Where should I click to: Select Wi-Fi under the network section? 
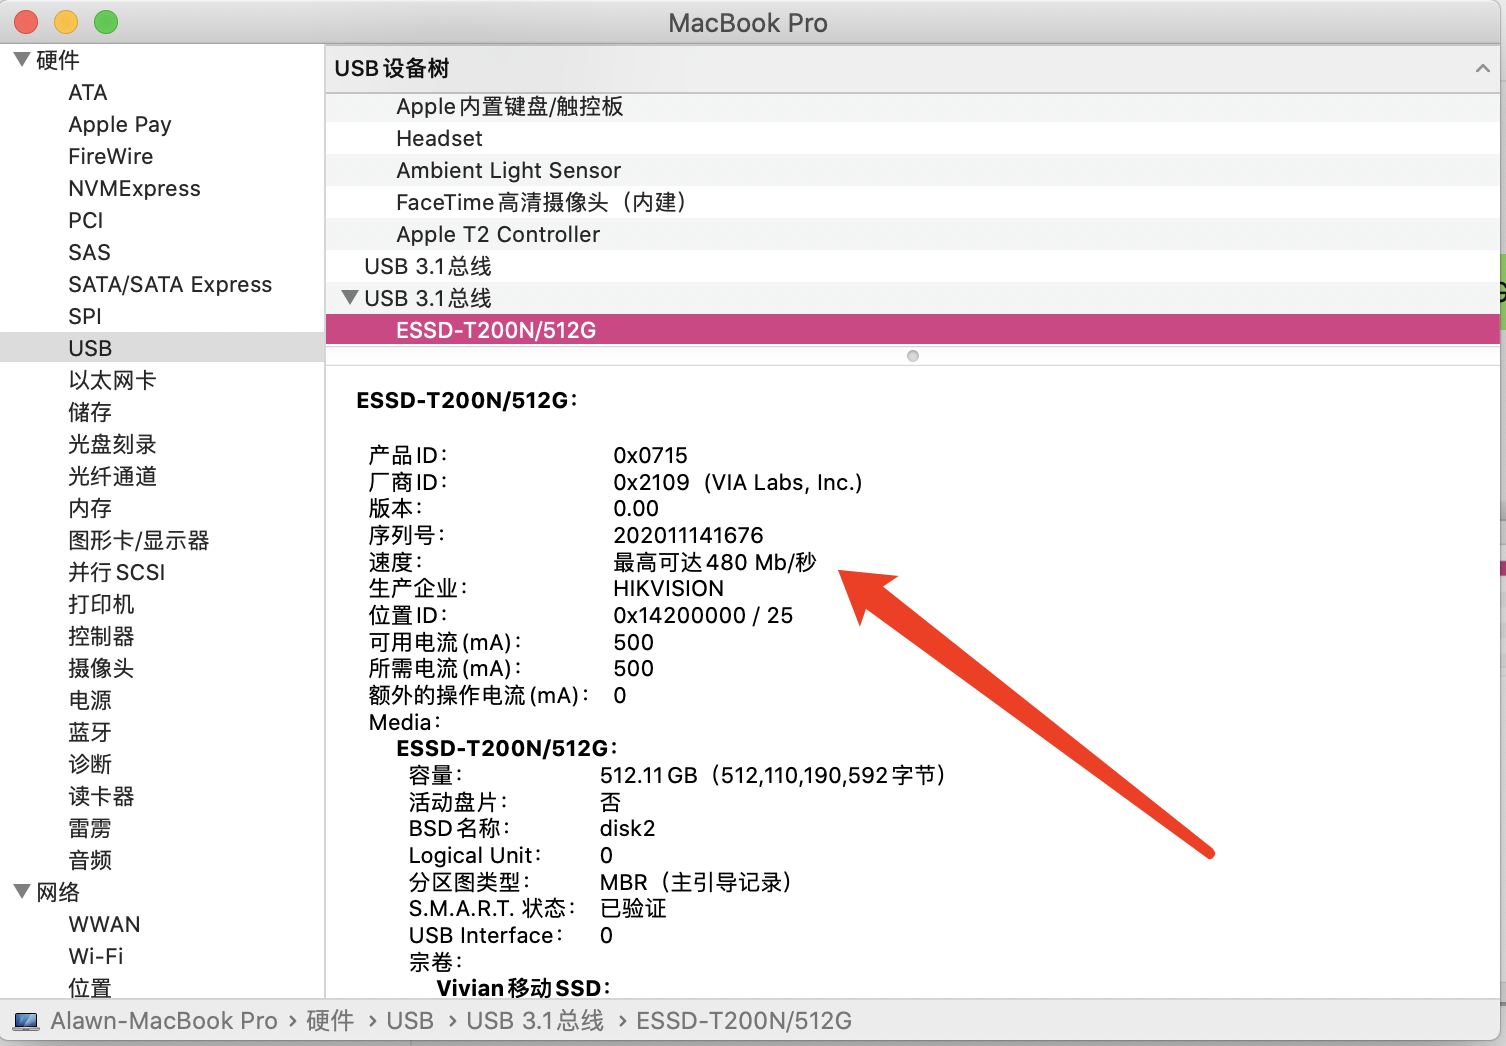[x=95, y=956]
